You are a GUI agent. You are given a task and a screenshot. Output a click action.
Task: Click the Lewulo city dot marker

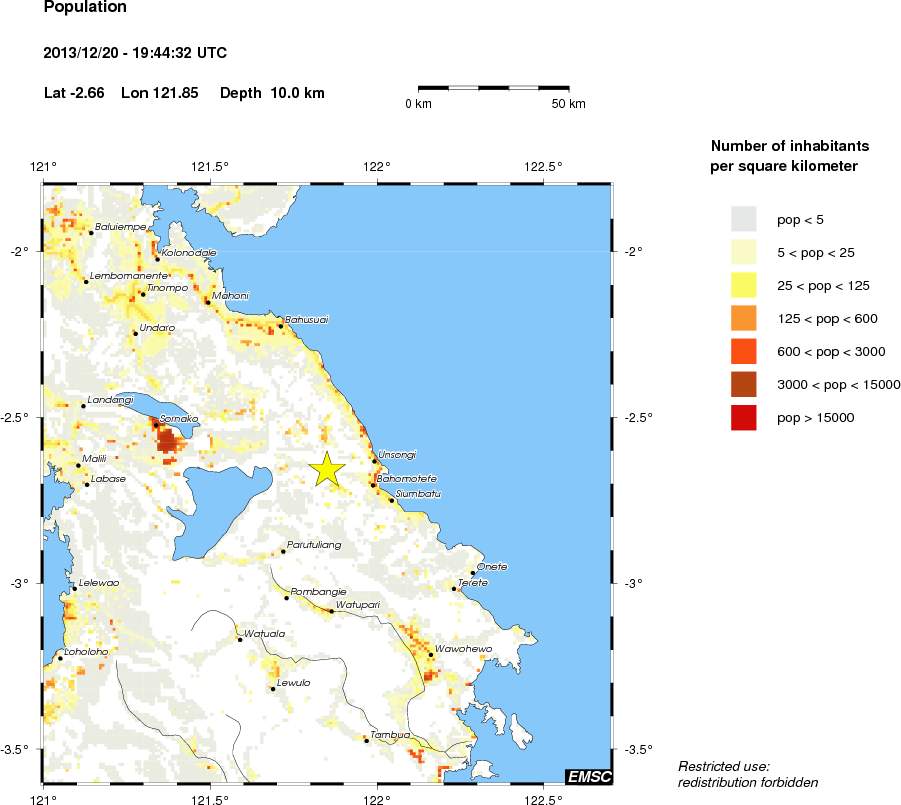(x=272, y=688)
